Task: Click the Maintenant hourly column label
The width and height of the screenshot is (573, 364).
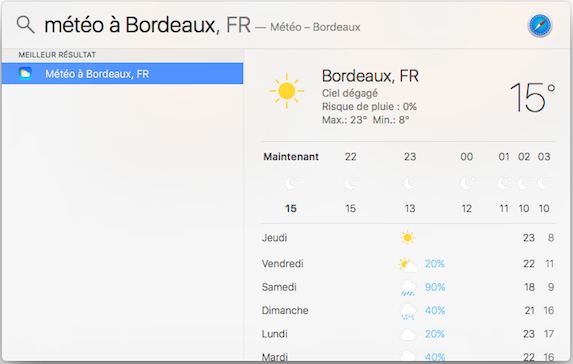Action: tap(291, 157)
